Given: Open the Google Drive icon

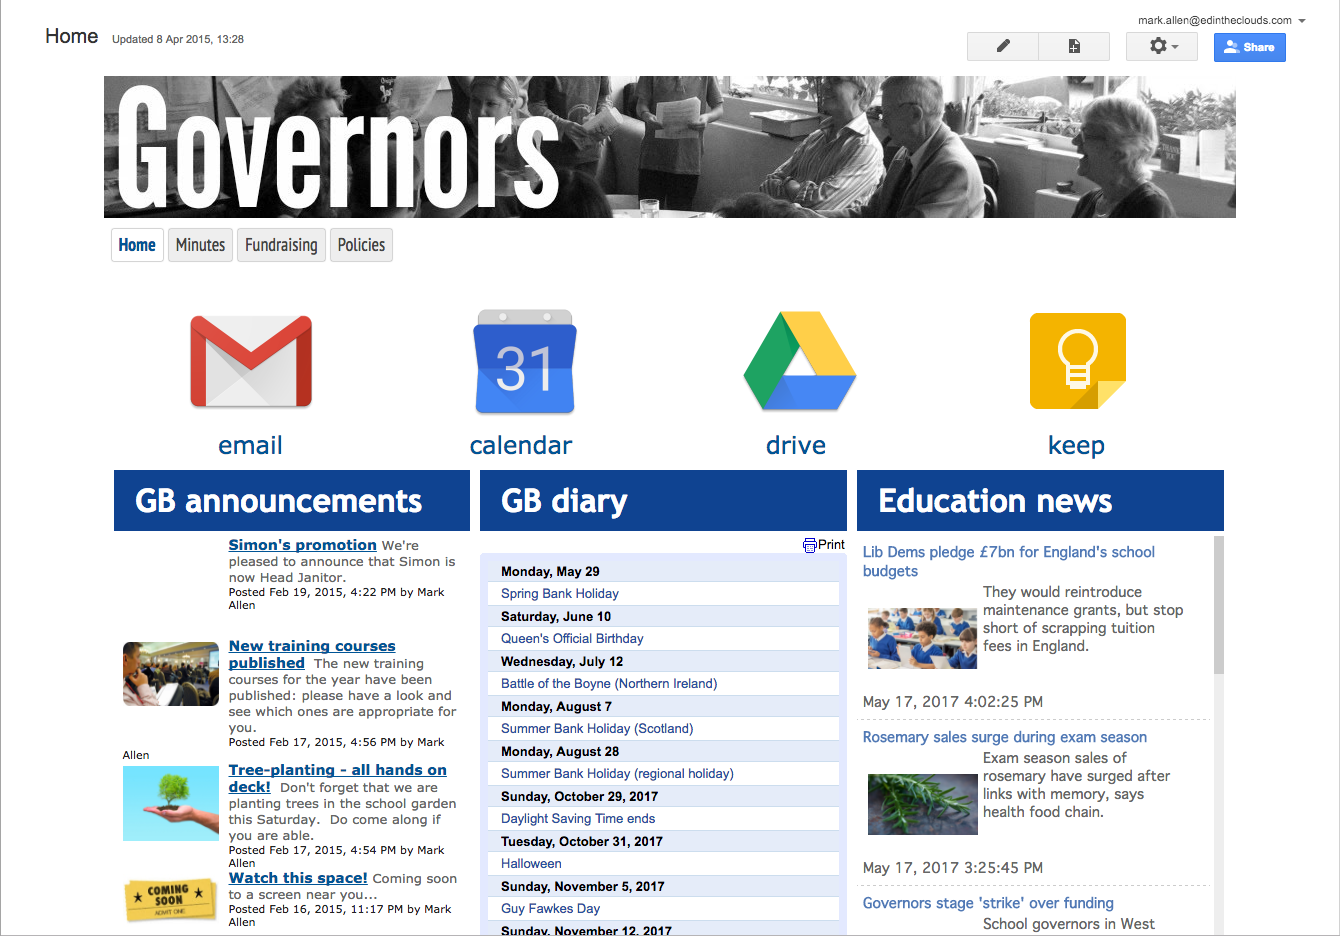Looking at the screenshot, I should (x=799, y=361).
